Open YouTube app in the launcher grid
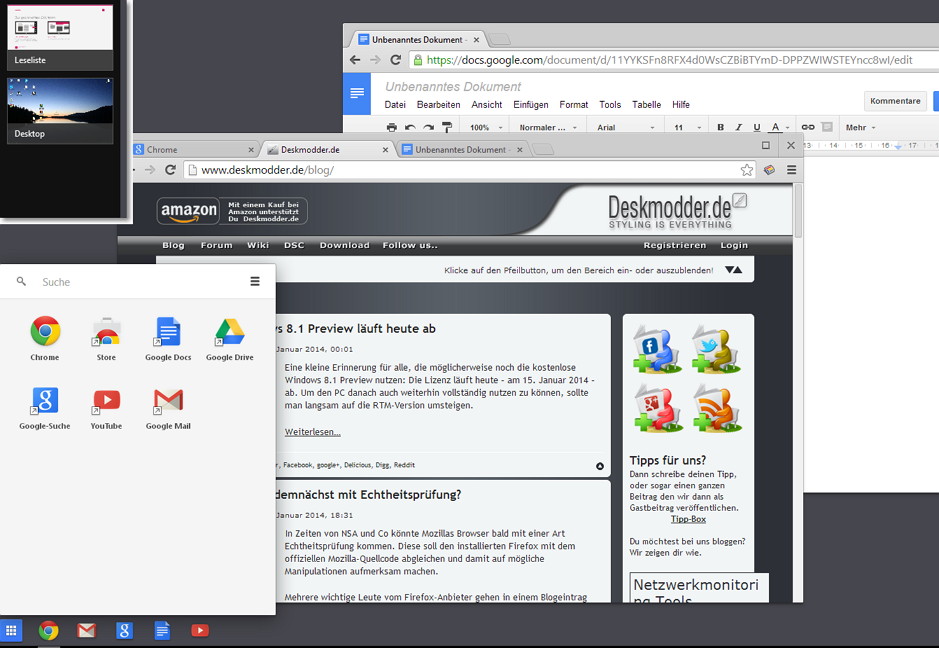This screenshot has width=939, height=648. pyautogui.click(x=106, y=408)
